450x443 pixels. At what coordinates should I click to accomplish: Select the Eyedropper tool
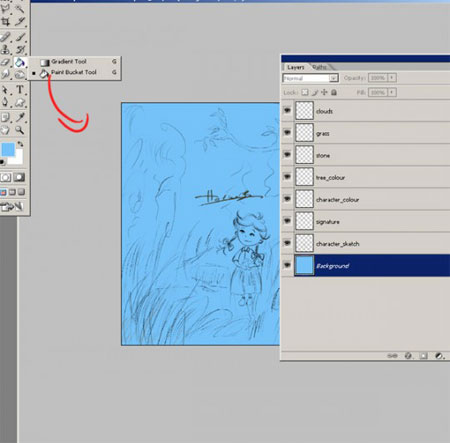click(20, 117)
